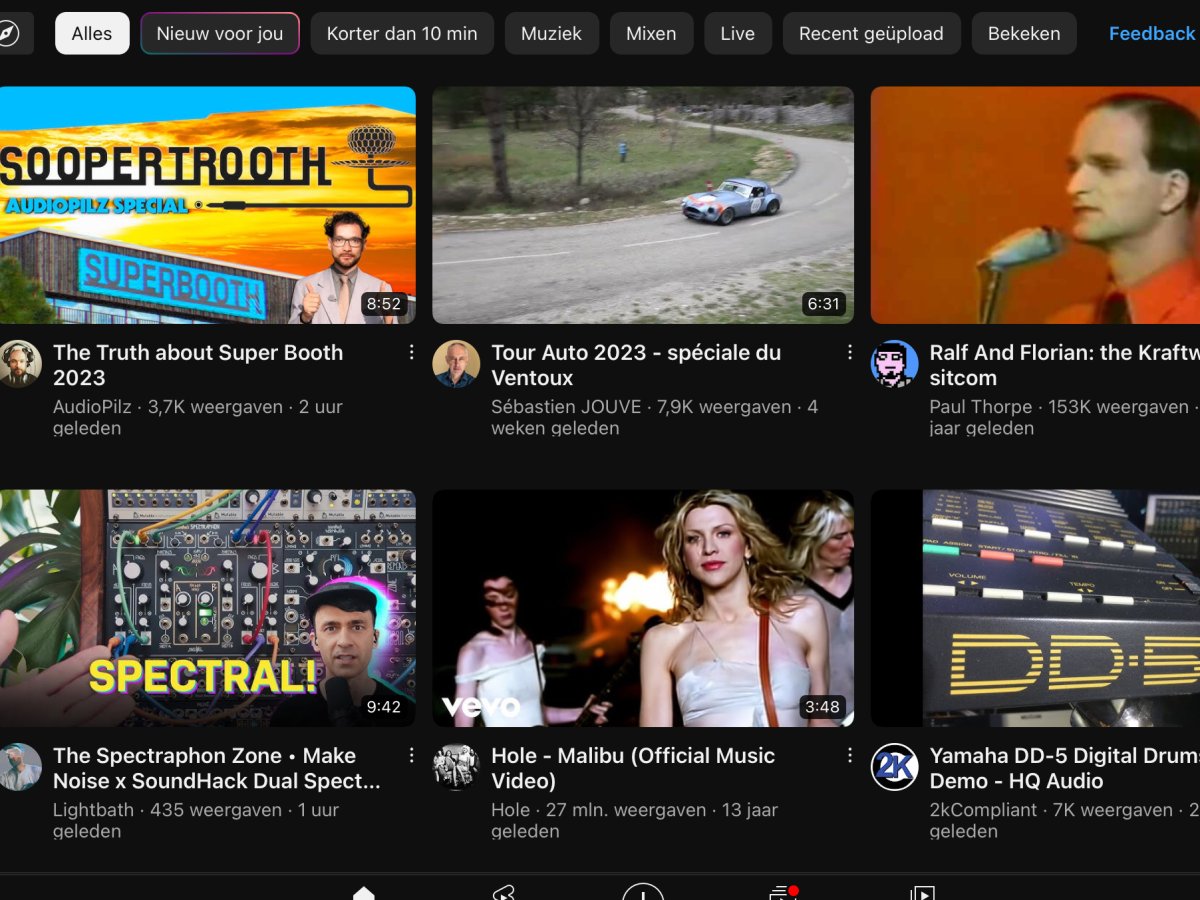Select the Bekeken filter chip
Image resolution: width=1200 pixels, height=900 pixels.
click(1024, 33)
